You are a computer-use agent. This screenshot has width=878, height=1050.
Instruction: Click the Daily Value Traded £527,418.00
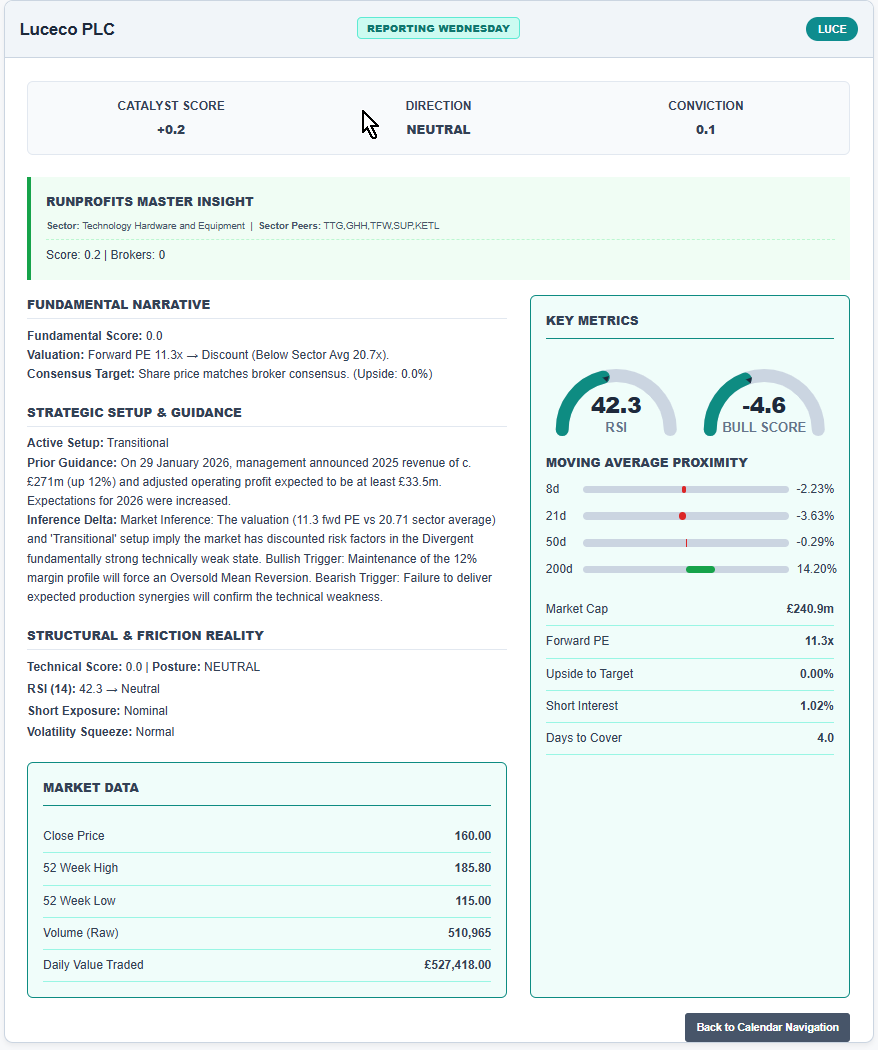(457, 965)
